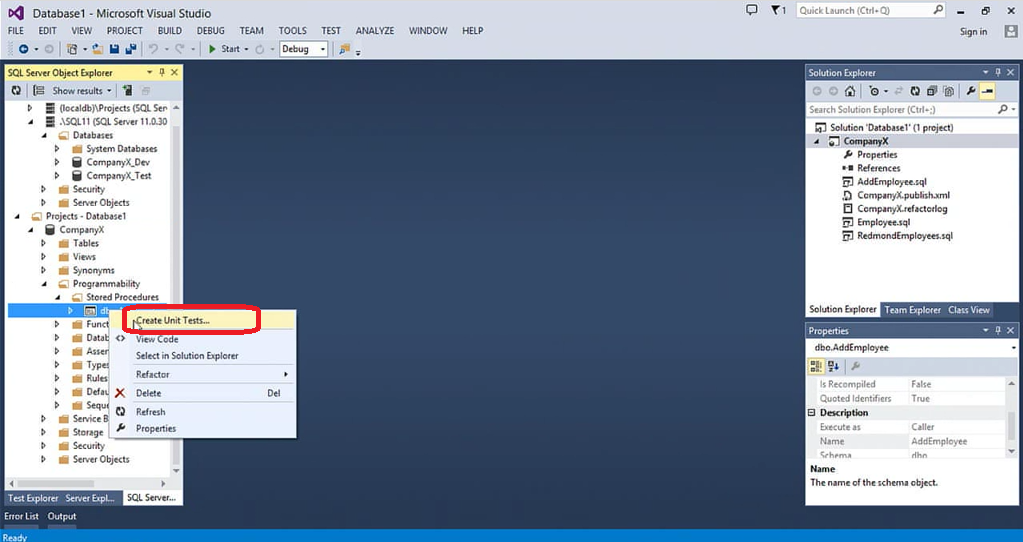Click Pending Changes Filter clock icon
1023x542 pixels.
pos(874,91)
